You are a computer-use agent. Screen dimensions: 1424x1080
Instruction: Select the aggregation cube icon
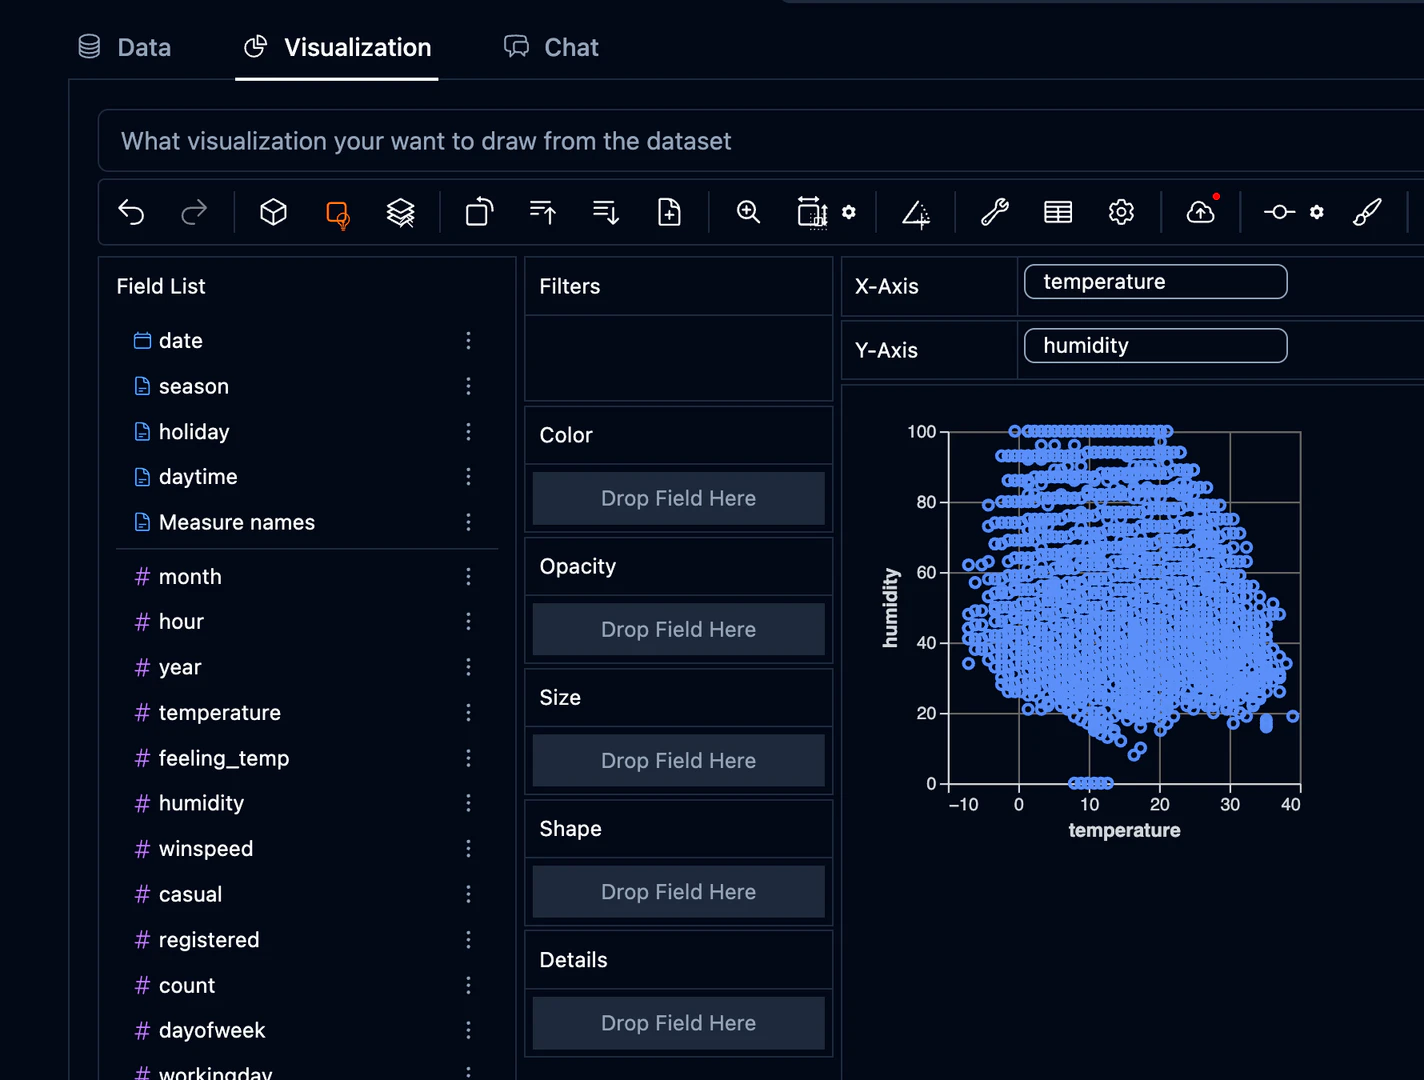click(273, 212)
